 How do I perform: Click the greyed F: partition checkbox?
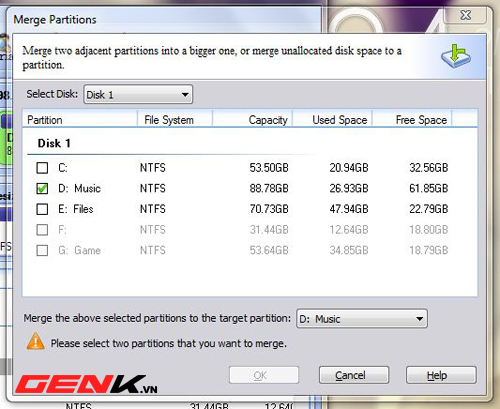point(42,230)
